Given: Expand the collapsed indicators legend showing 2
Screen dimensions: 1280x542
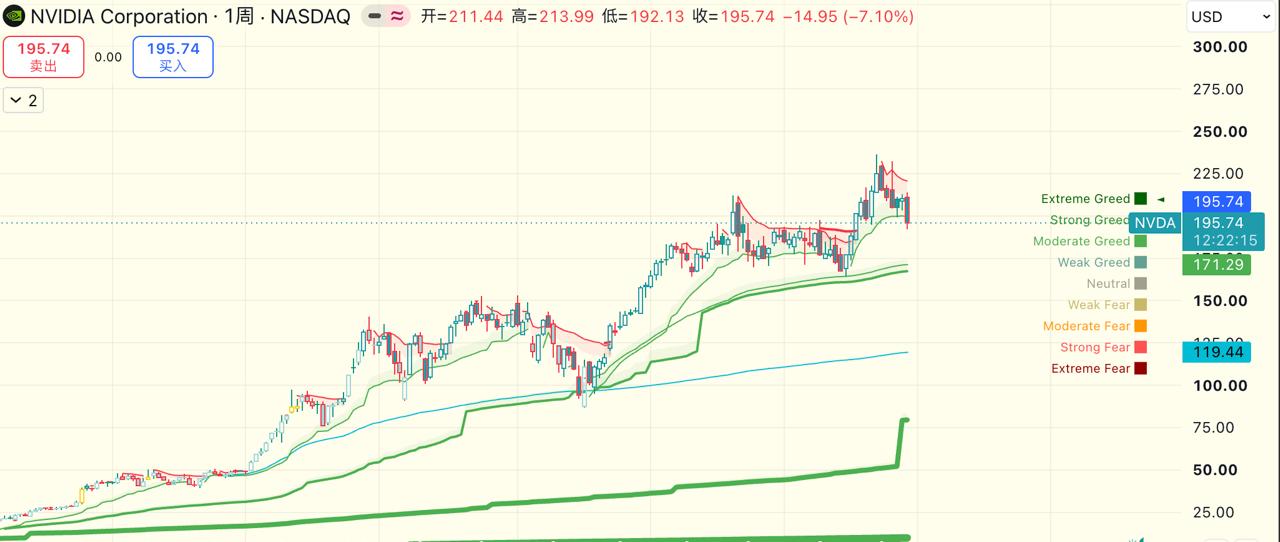Looking at the screenshot, I should (x=23, y=100).
